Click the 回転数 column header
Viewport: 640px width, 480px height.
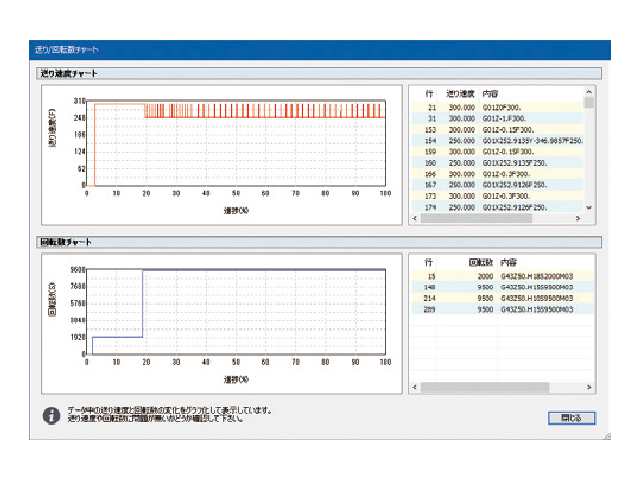click(481, 262)
